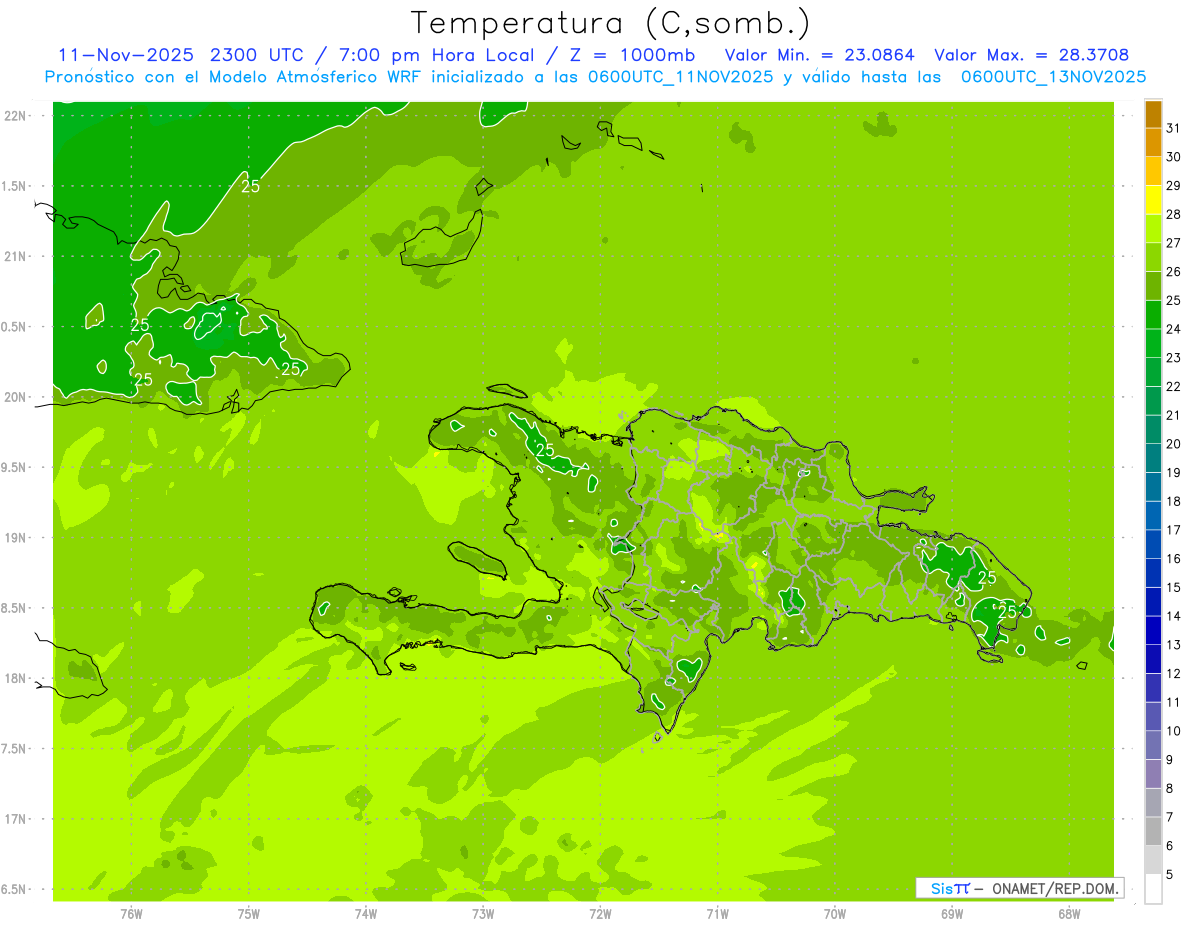Click the '20N' latitude label
The width and height of the screenshot is (1200, 927).
pos(16,397)
